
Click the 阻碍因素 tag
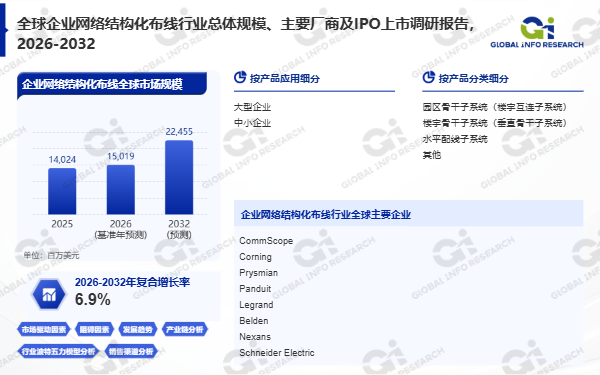click(95, 329)
